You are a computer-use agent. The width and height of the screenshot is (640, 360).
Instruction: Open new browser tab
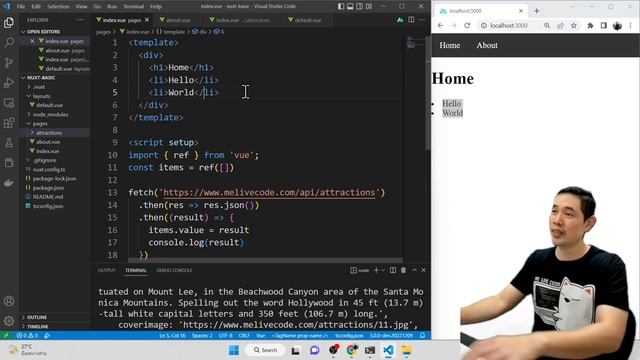[x=536, y=11]
